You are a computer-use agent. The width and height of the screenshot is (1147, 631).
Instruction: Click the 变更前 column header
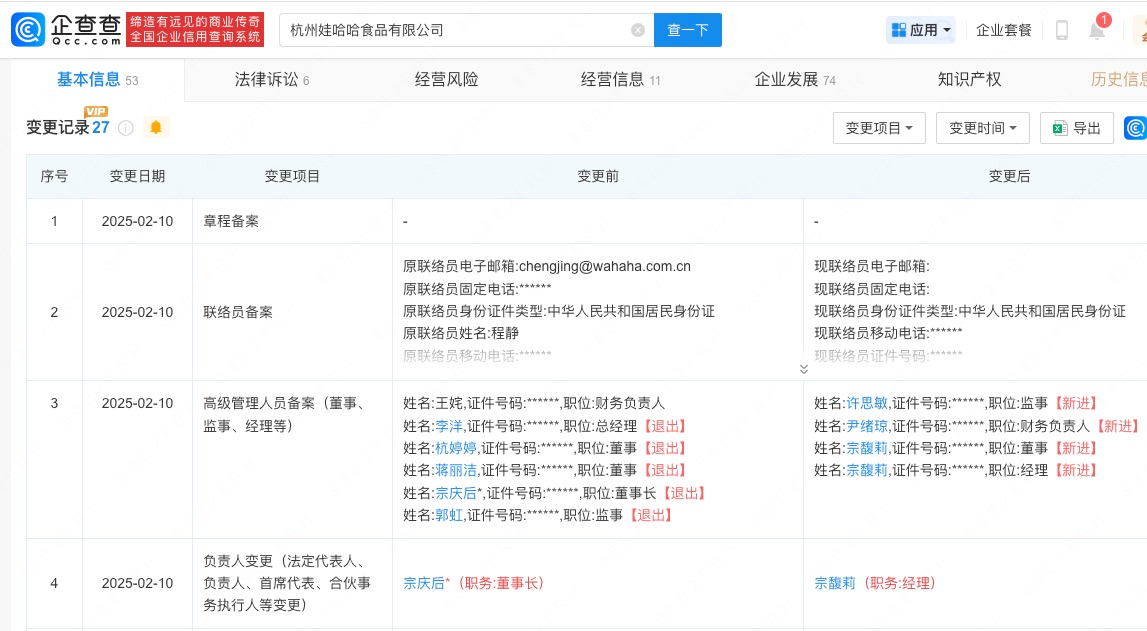pos(598,176)
